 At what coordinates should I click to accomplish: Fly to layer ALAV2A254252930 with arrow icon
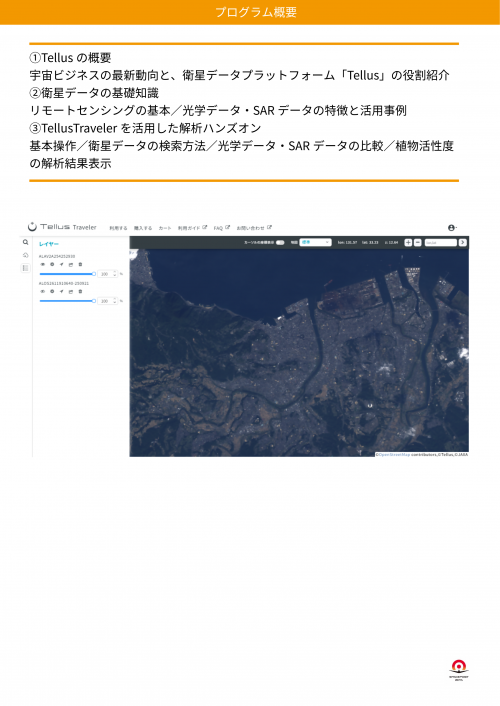point(62,265)
